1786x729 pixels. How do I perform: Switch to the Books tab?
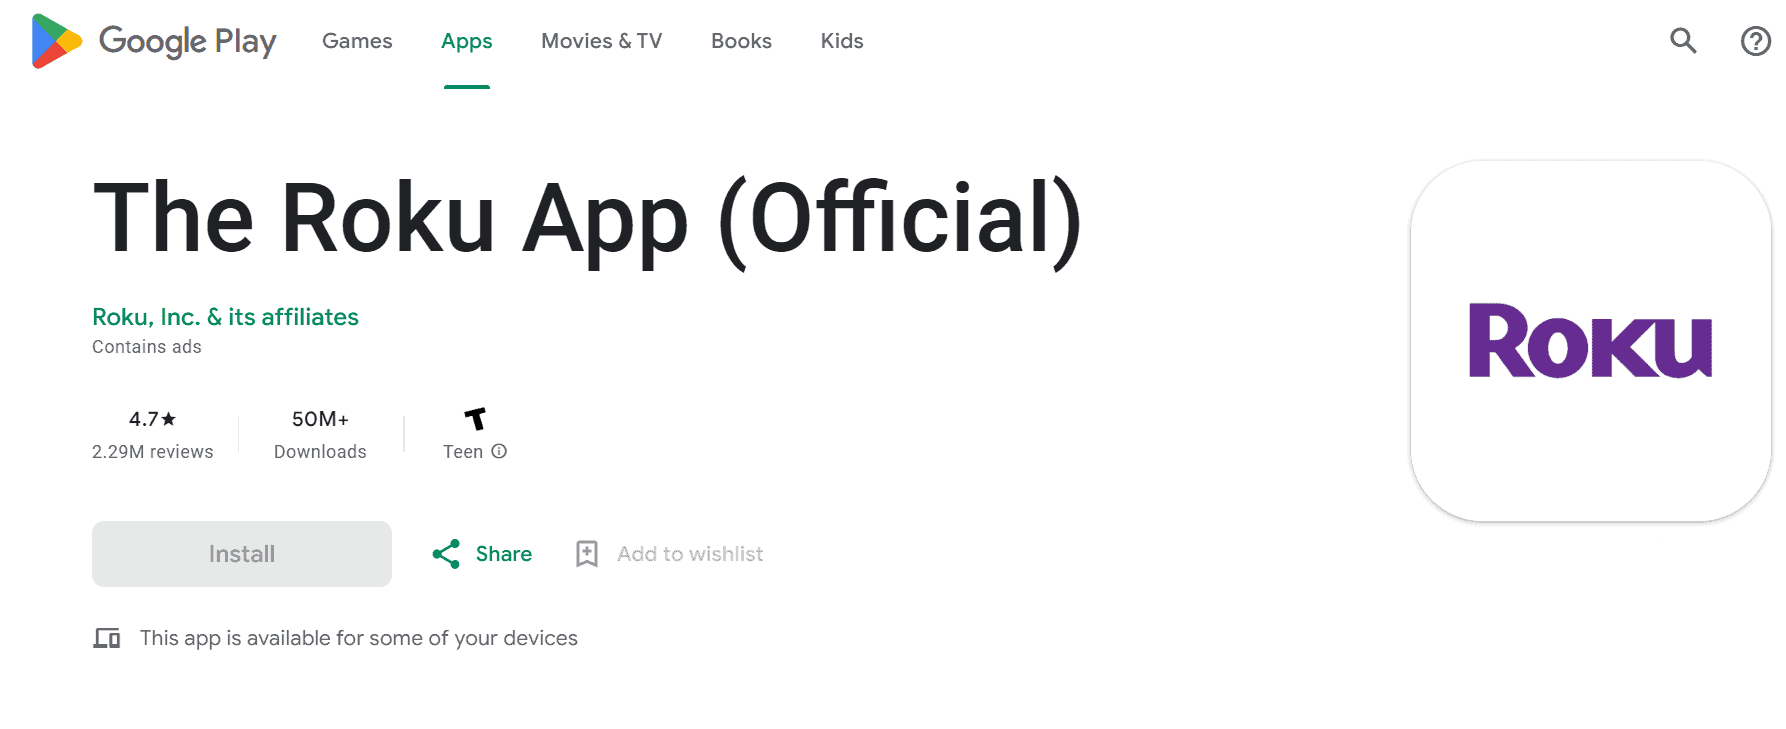coord(741,41)
